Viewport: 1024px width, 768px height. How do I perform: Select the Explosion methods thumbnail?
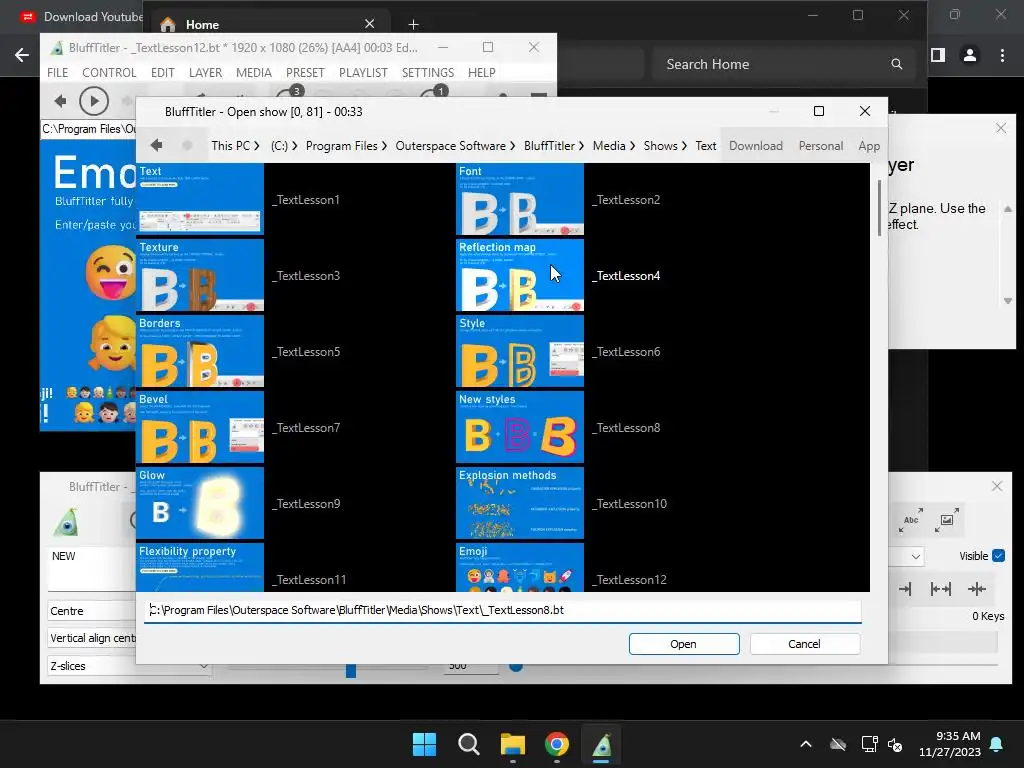(x=520, y=503)
